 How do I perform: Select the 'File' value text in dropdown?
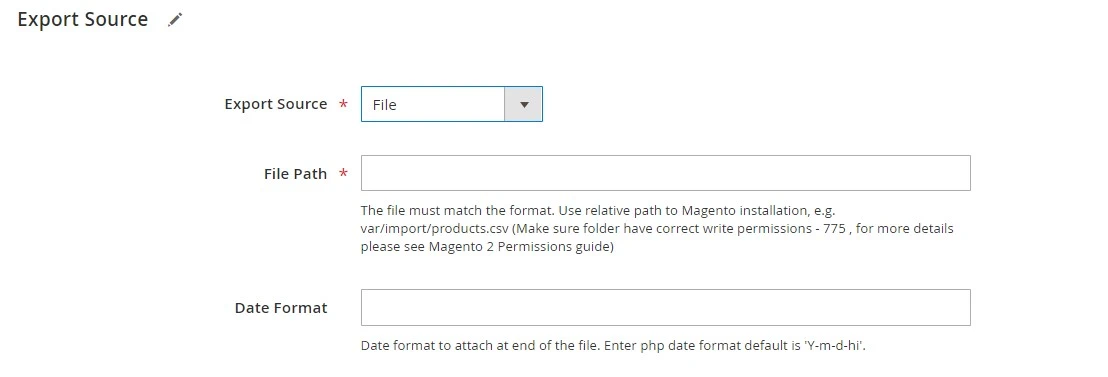point(384,105)
